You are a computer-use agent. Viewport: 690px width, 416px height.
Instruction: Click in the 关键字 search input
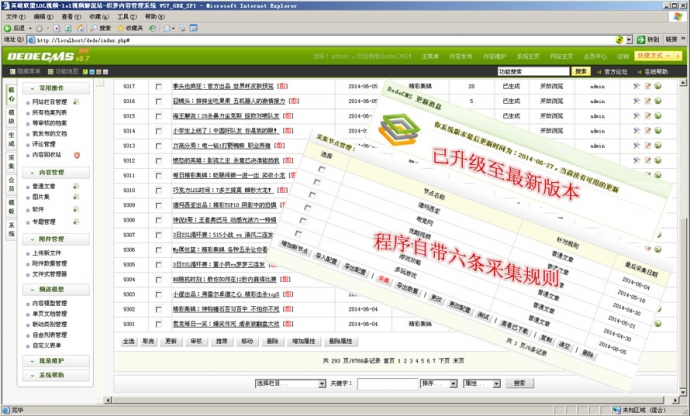point(387,383)
